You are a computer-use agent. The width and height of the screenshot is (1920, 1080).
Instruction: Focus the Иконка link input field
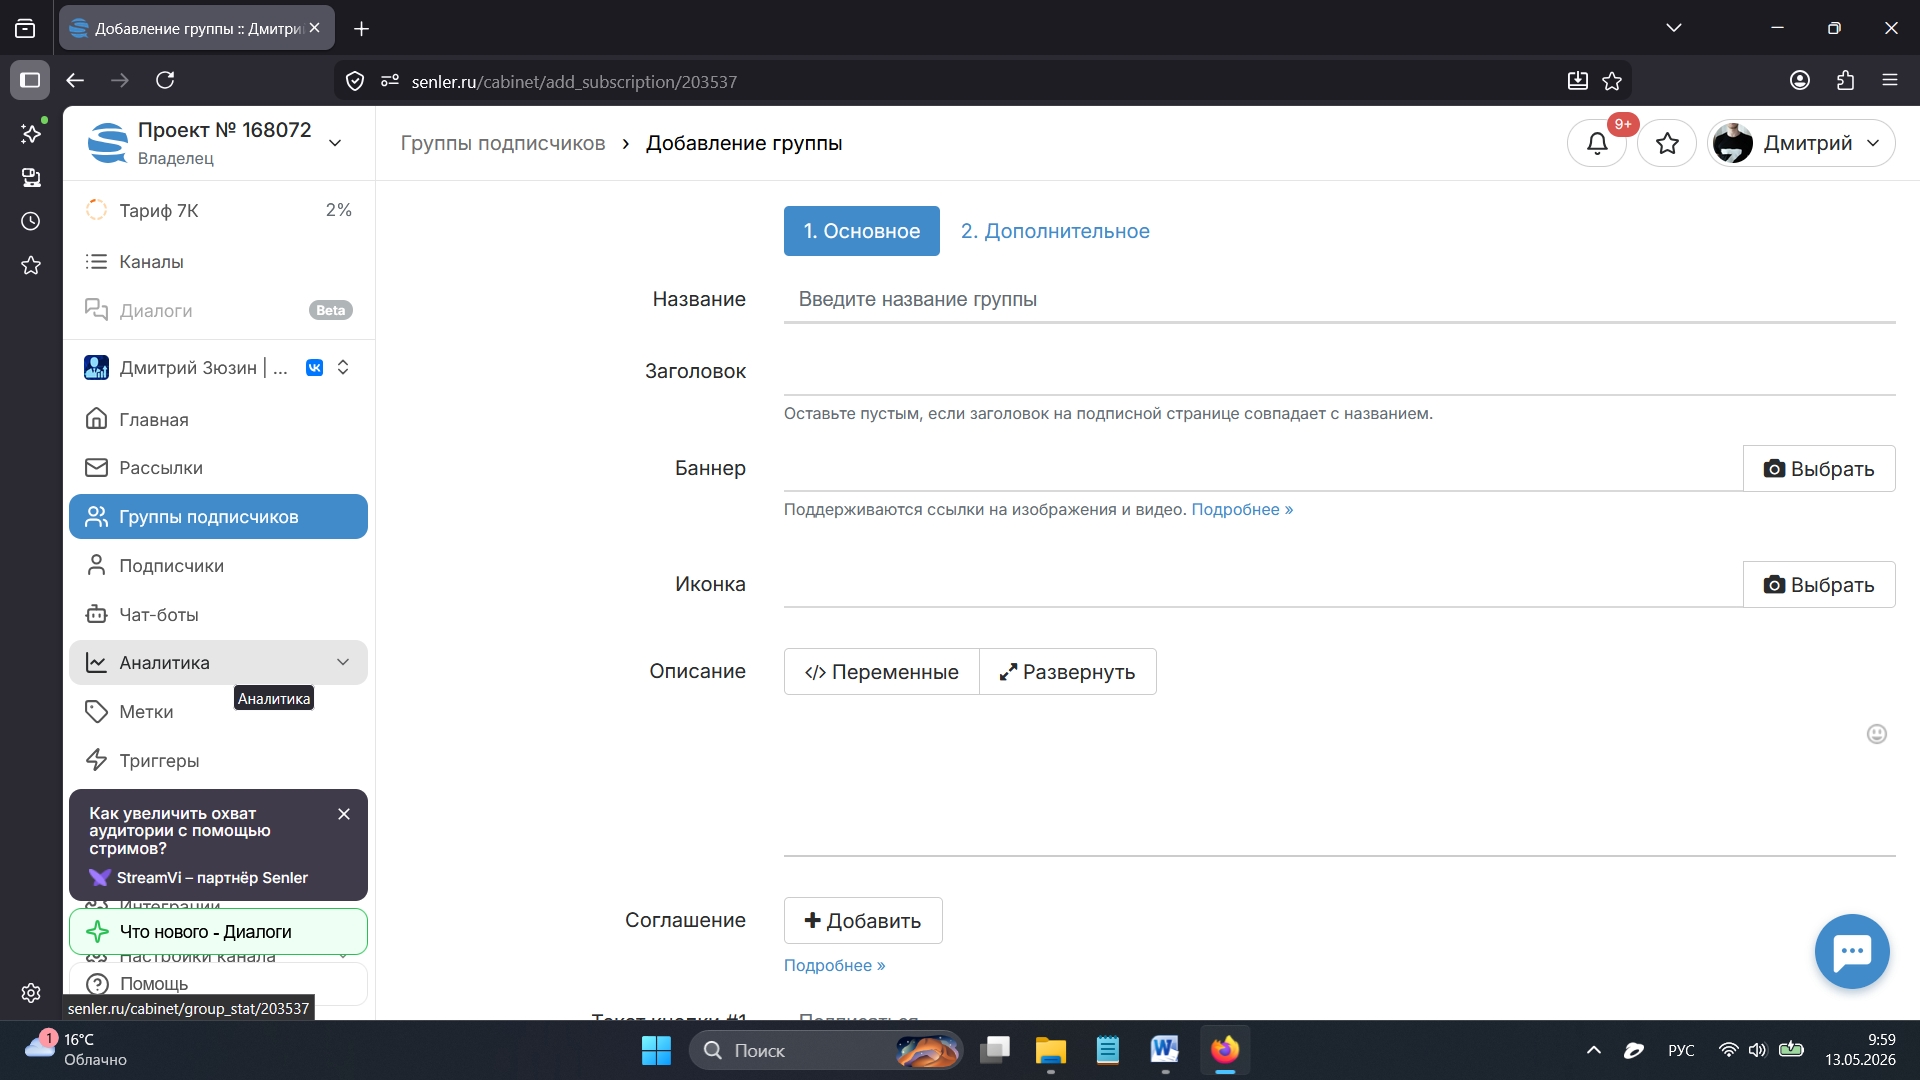(1262, 584)
